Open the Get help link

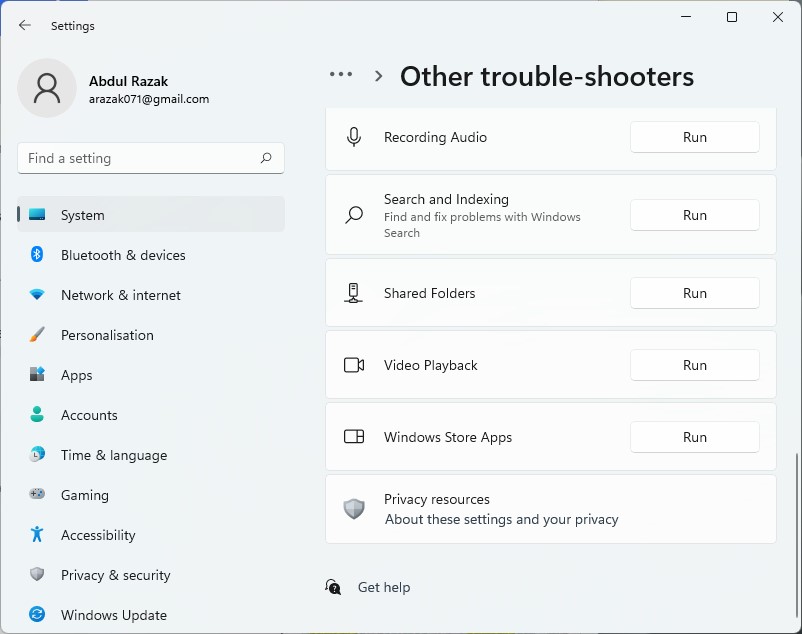tap(384, 587)
